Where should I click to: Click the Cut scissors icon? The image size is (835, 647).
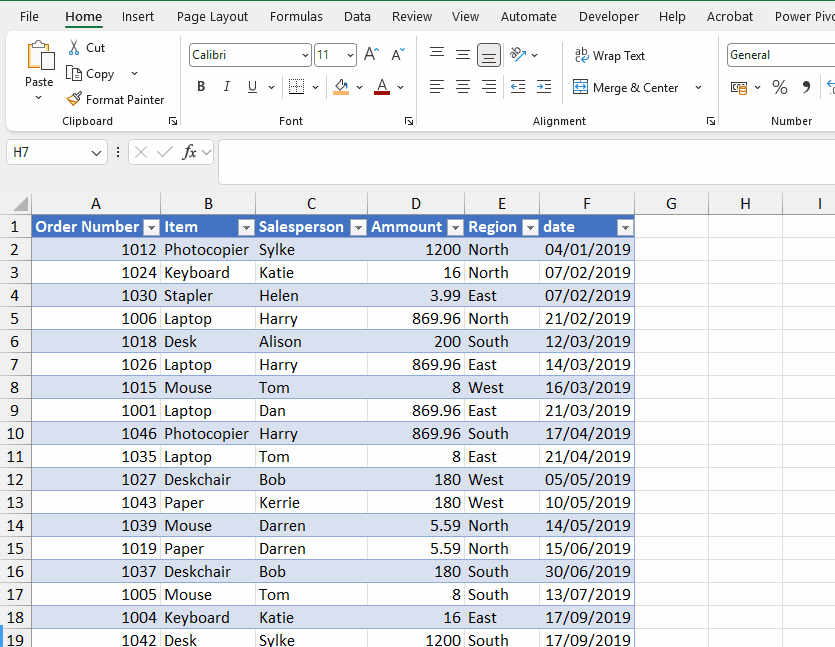tap(72, 47)
